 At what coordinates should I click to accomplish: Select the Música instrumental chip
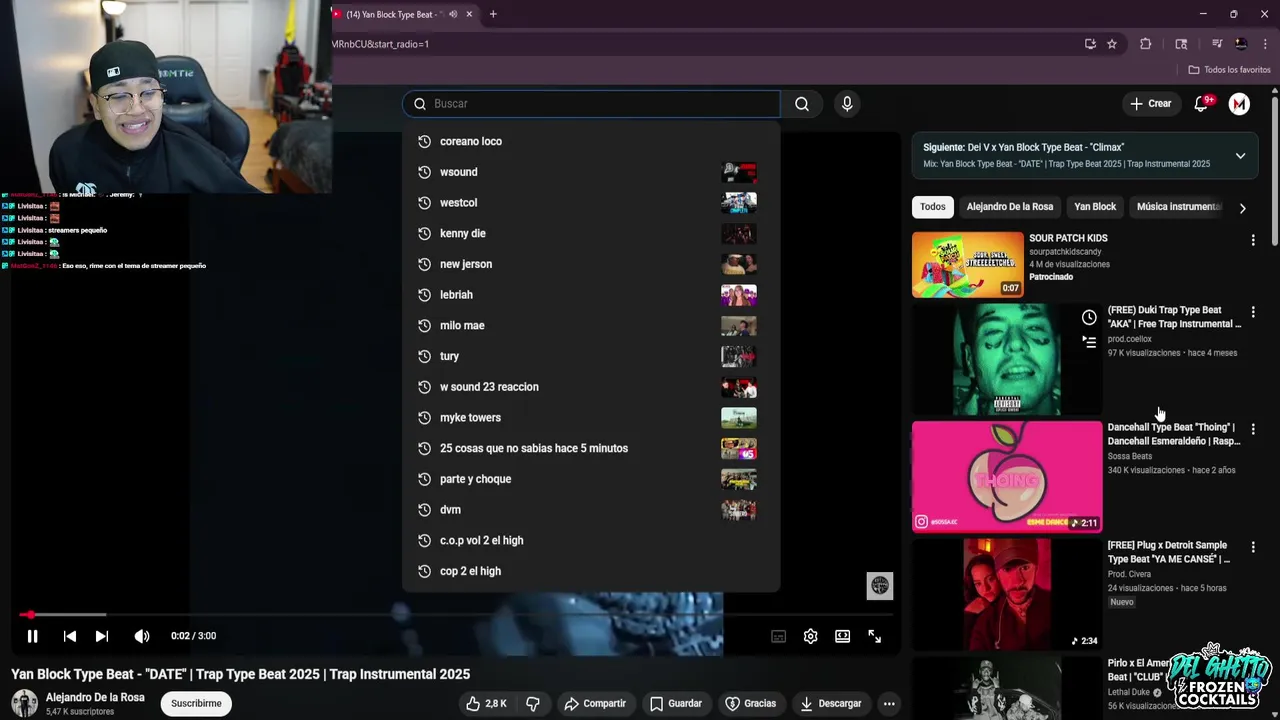tap(1178, 207)
